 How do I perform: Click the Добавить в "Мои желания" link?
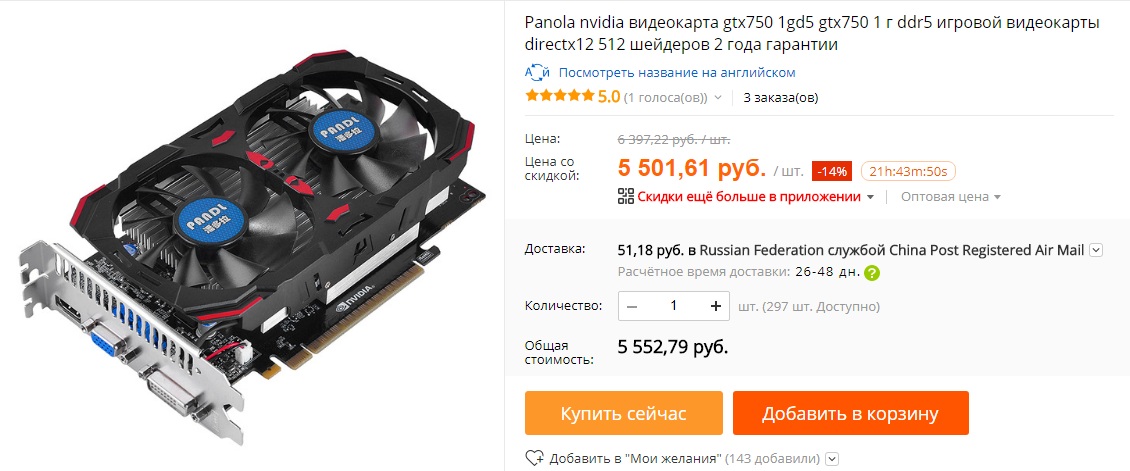[636, 459]
